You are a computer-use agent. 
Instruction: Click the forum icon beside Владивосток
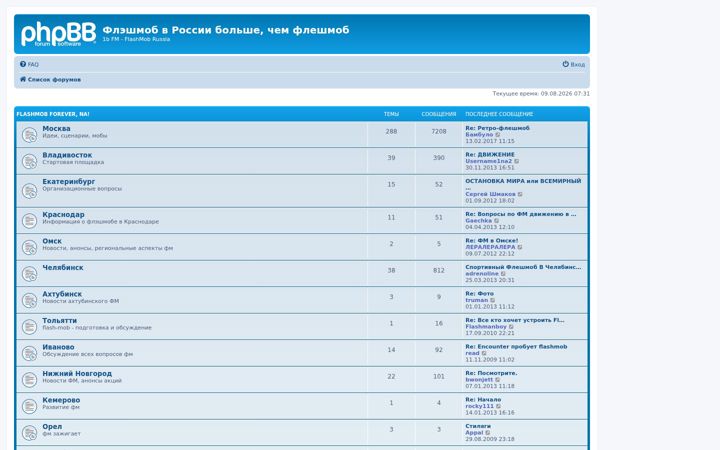[x=29, y=161]
